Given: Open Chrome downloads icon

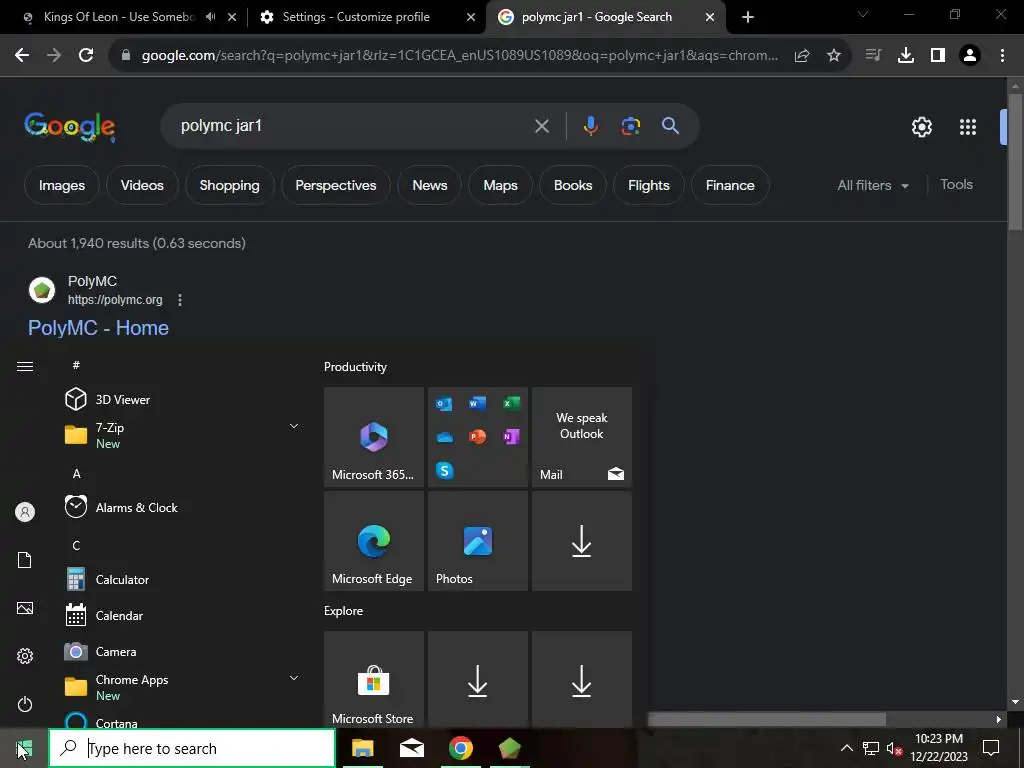Looking at the screenshot, I should click(x=905, y=56).
